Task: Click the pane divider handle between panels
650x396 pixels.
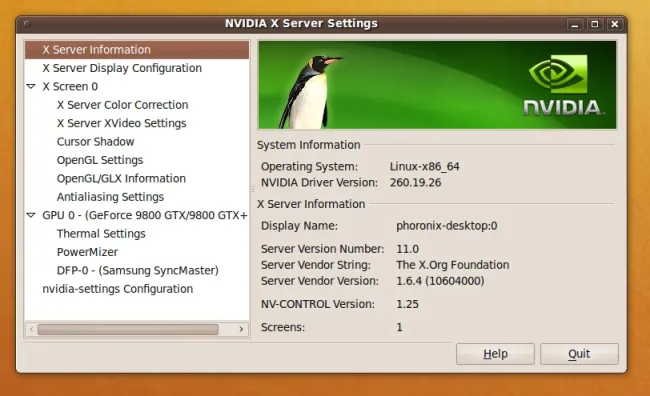Action: tap(253, 189)
